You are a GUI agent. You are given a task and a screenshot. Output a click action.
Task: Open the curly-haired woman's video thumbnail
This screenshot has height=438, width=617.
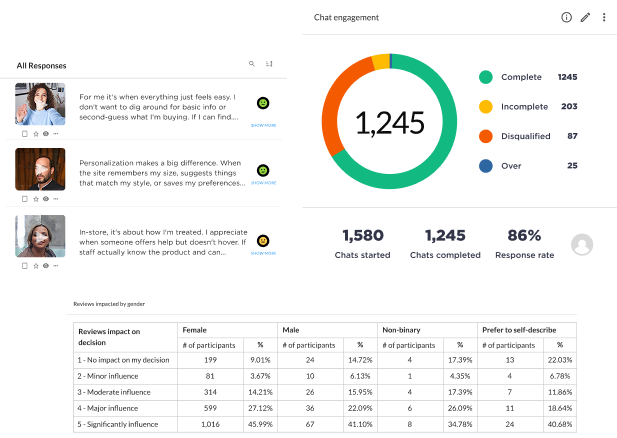pyautogui.click(x=40, y=104)
